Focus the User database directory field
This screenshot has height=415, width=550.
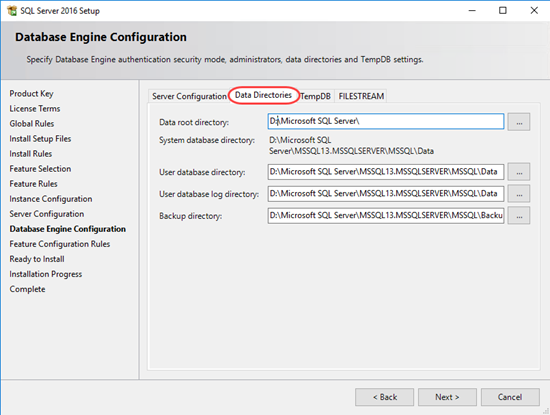pos(386,172)
